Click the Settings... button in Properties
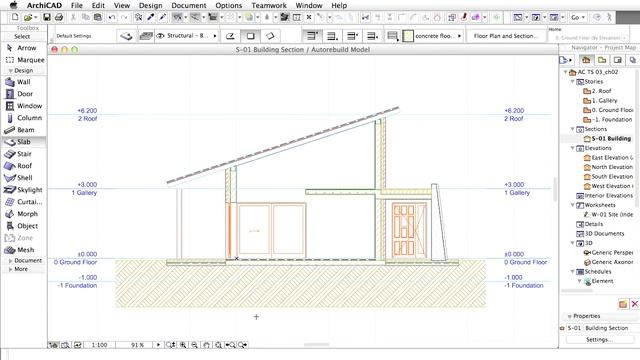The height and width of the screenshot is (360, 640). point(599,340)
